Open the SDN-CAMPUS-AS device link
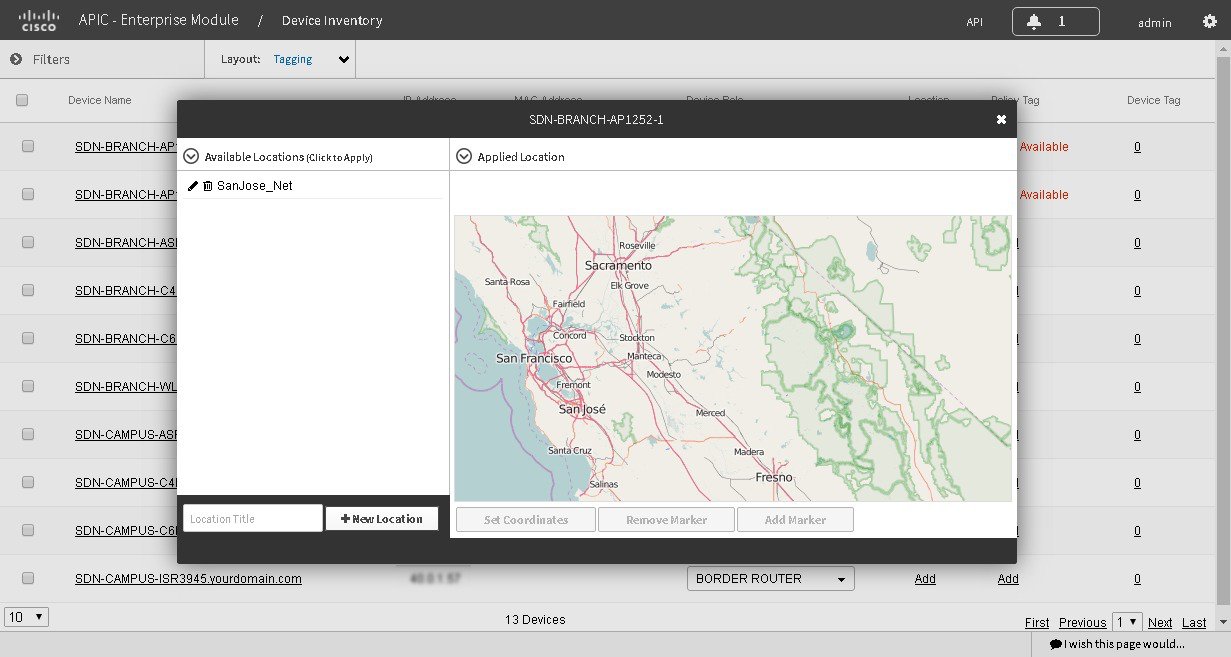This screenshot has height=657, width=1231. [x=126, y=434]
